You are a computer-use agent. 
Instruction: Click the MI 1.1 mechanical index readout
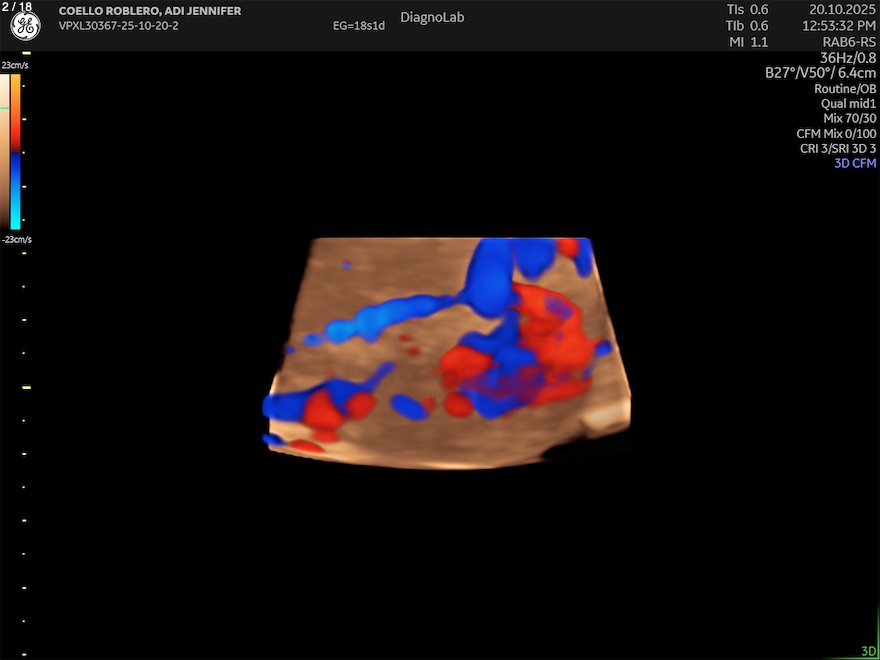tap(747, 42)
